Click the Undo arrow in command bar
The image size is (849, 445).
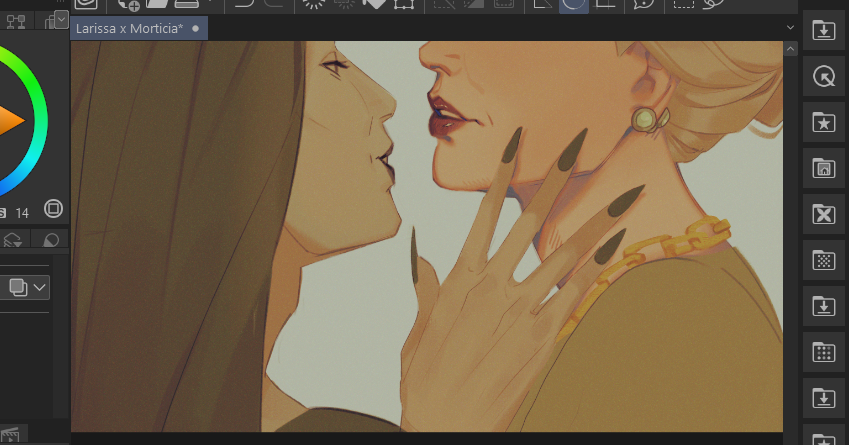[x=245, y=4]
